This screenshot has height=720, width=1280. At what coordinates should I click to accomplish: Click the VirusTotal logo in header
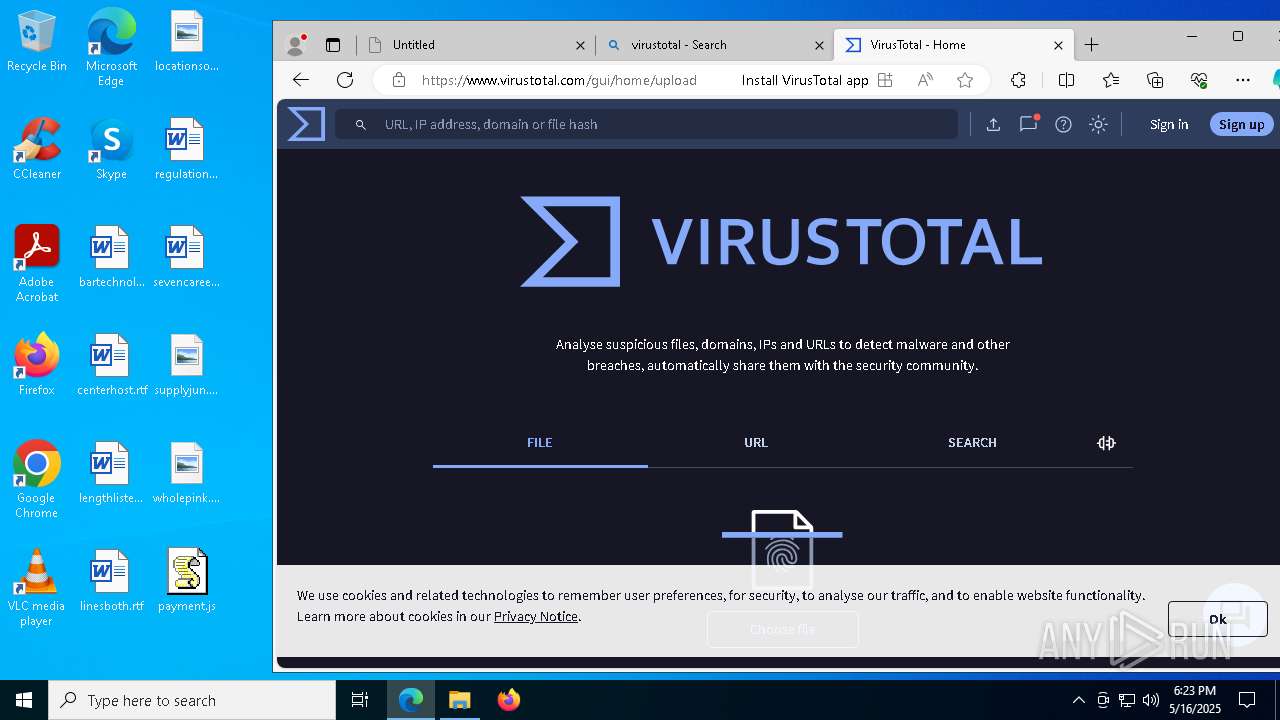pos(306,124)
